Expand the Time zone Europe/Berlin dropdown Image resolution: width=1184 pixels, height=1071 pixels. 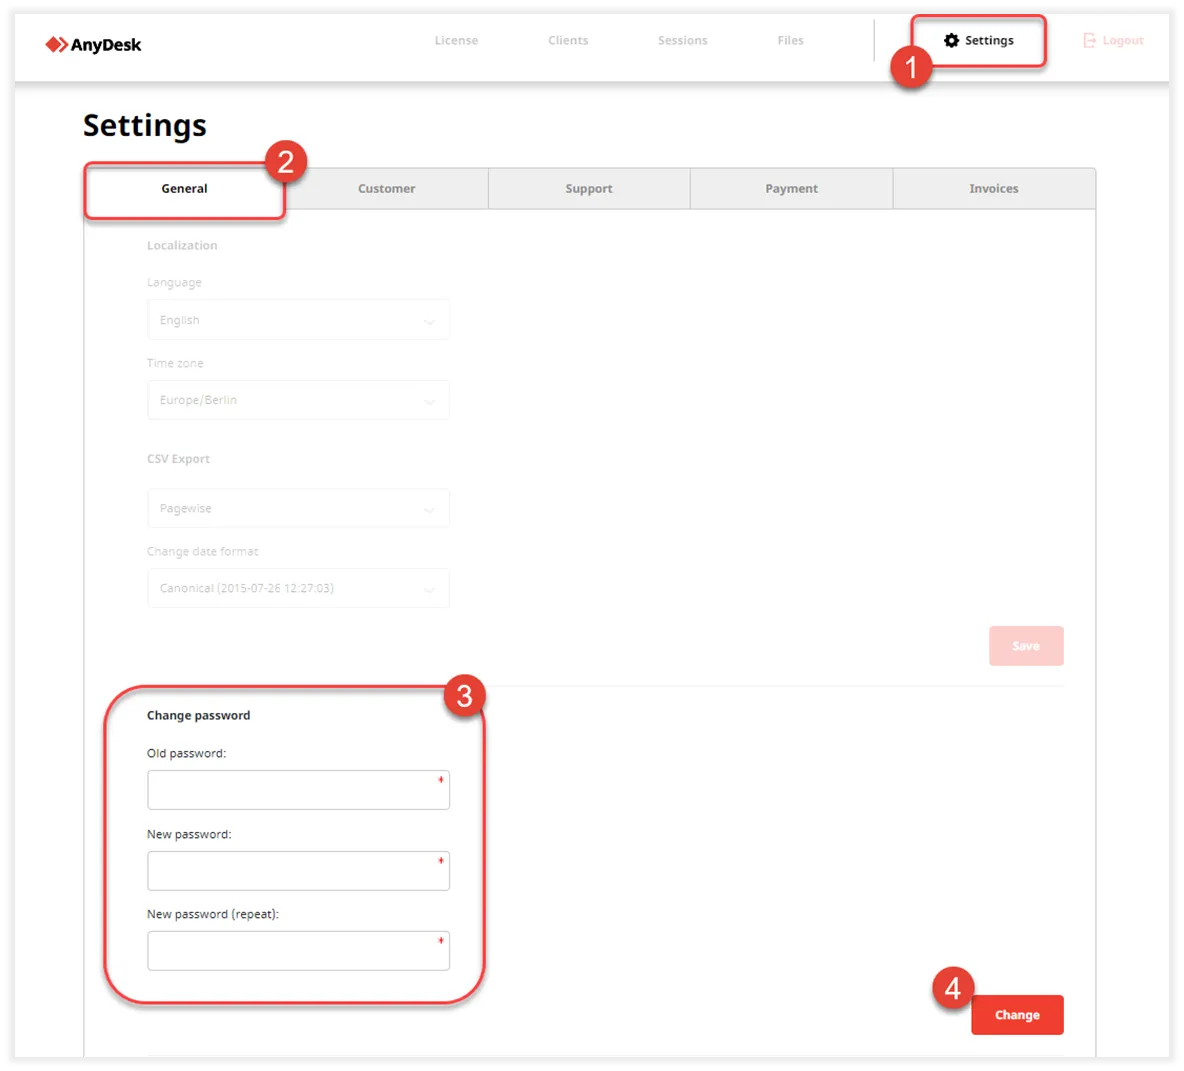click(298, 400)
